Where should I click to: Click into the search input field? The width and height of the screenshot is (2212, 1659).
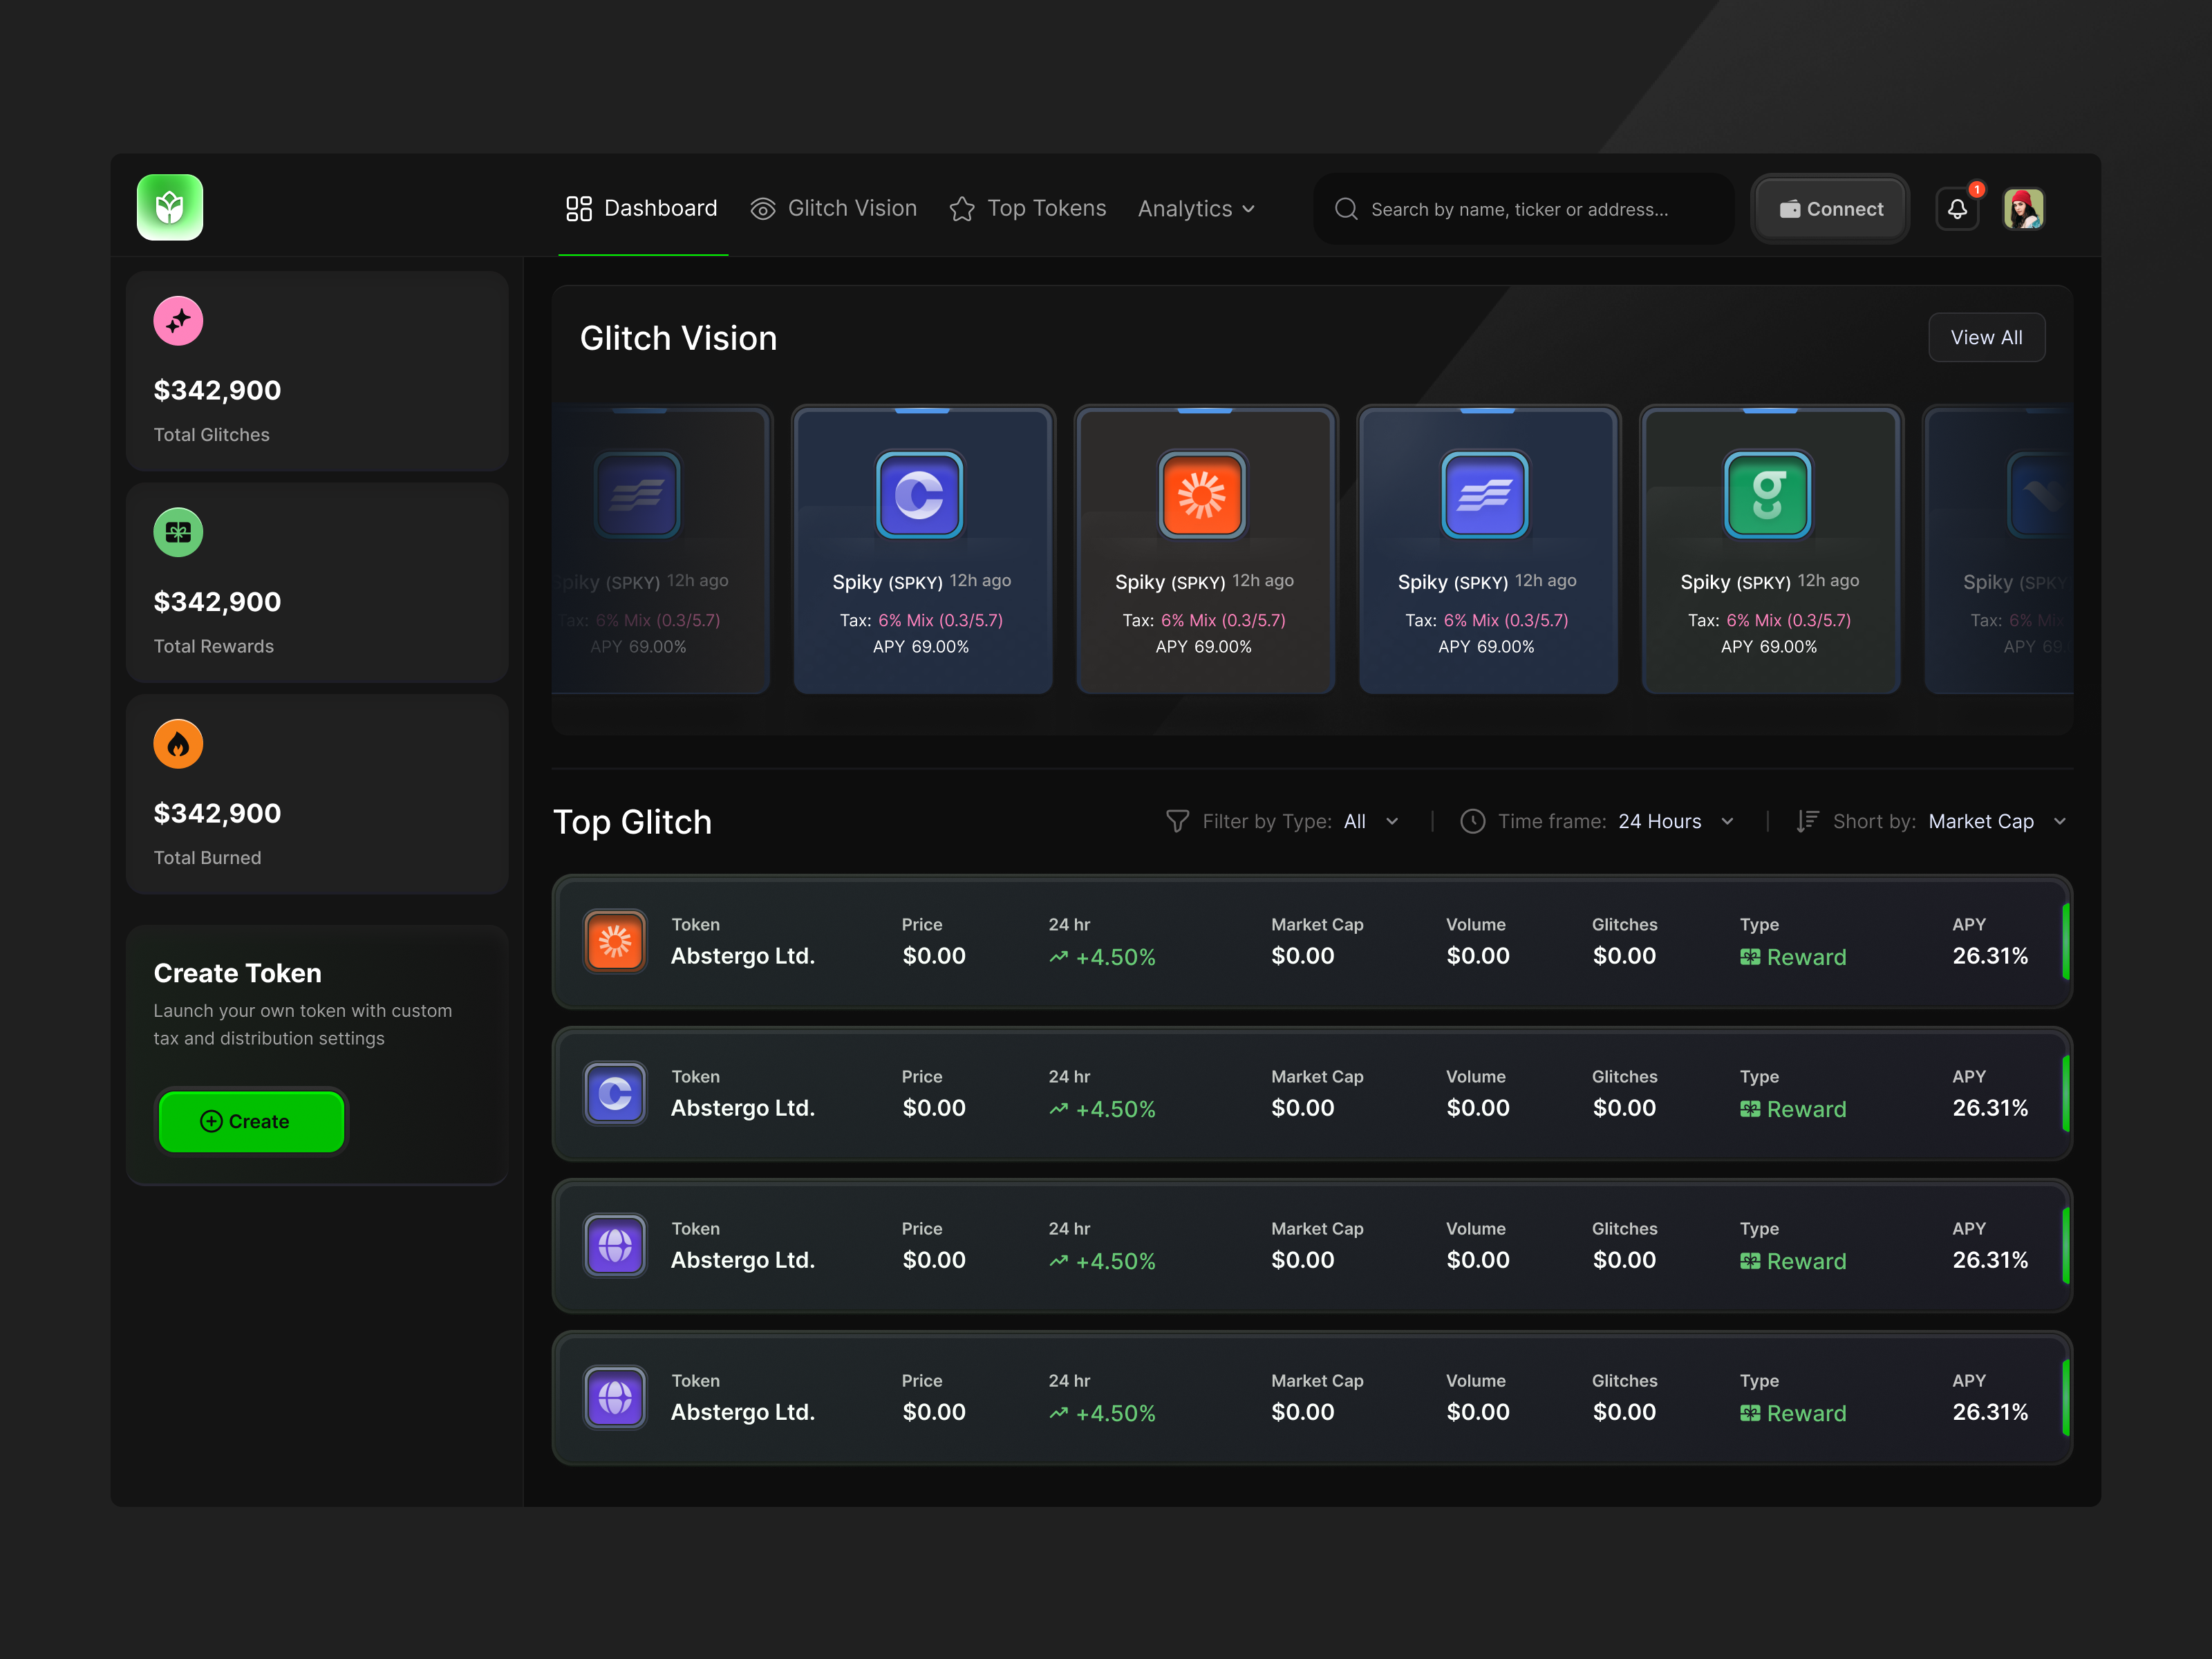click(1520, 209)
